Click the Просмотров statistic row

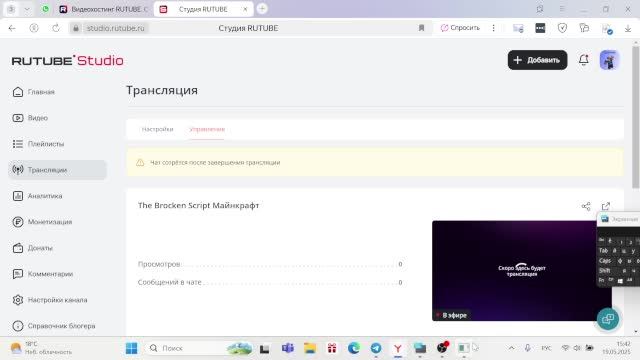(270, 264)
